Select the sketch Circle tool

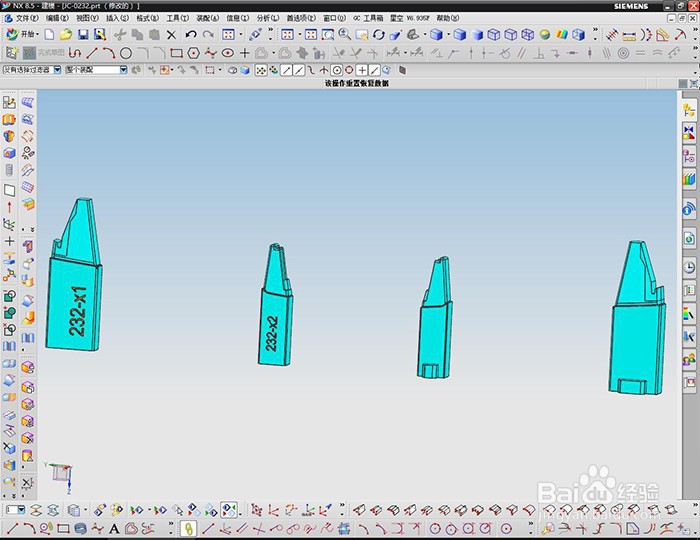click(126, 54)
